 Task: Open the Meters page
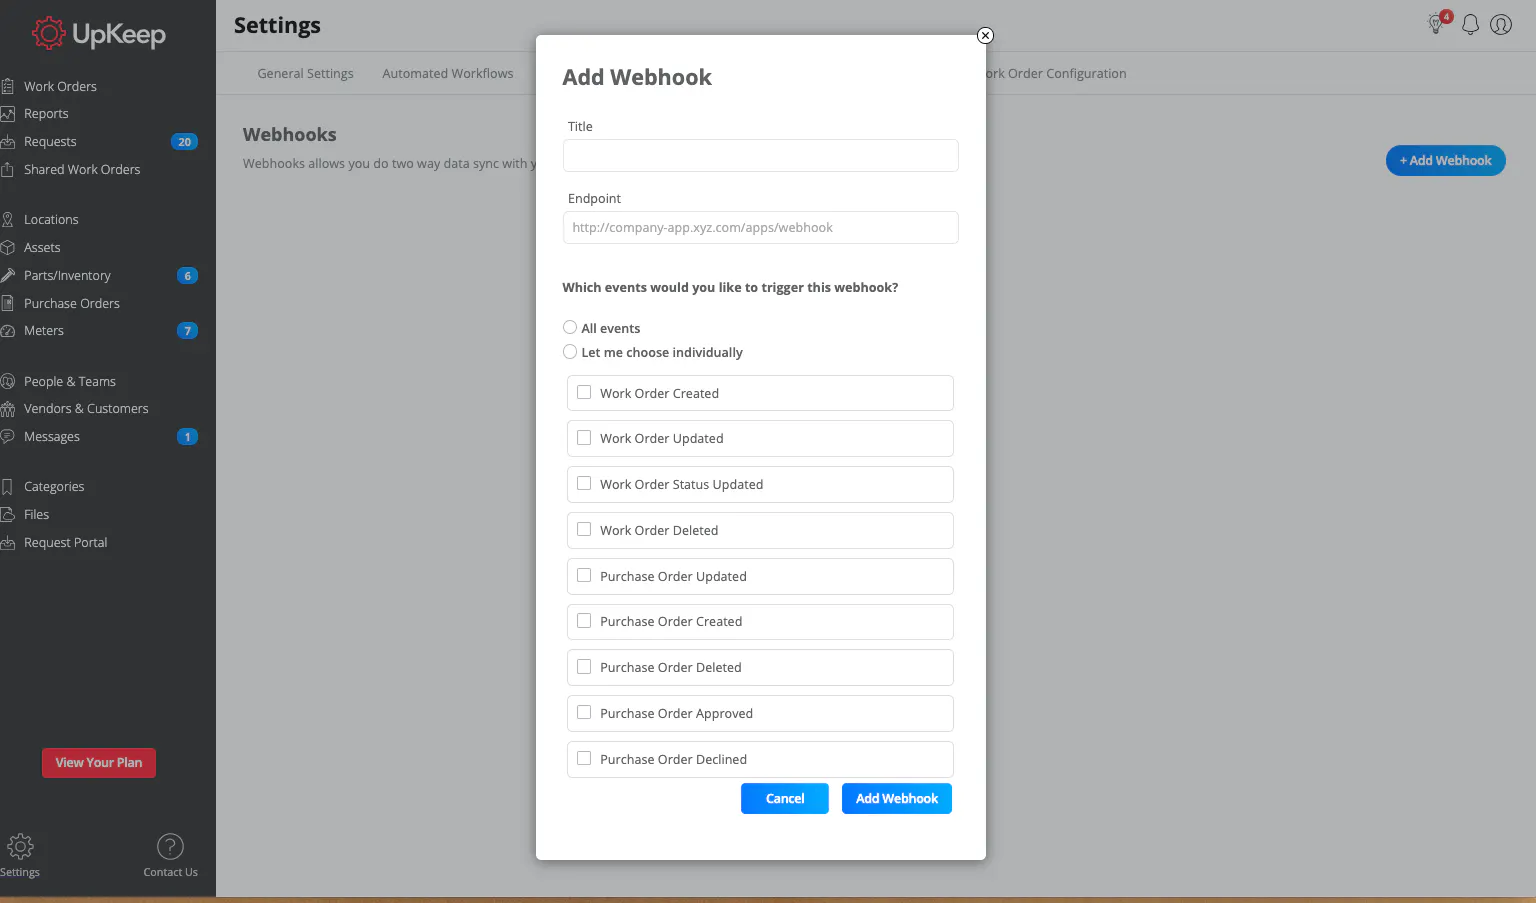(44, 330)
